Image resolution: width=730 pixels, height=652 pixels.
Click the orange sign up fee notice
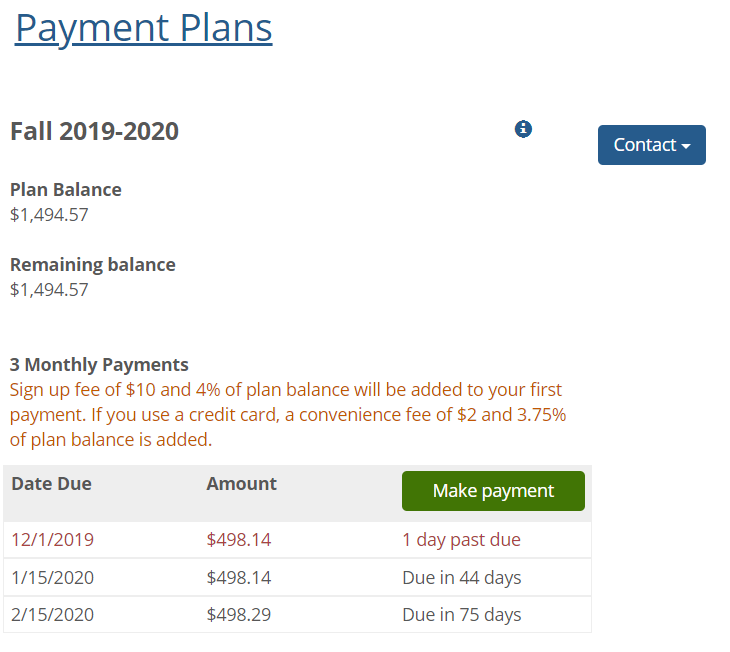point(288,414)
